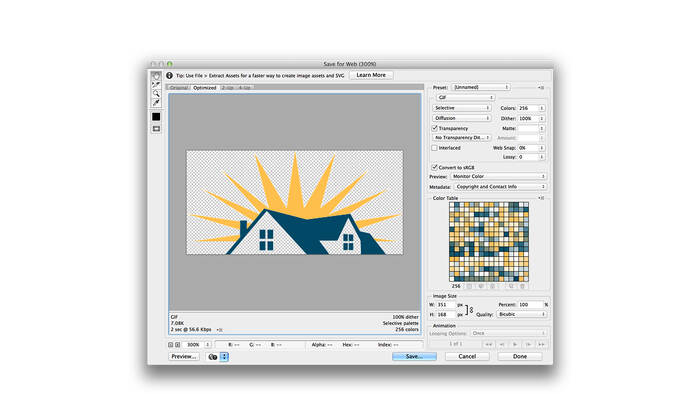Click the constrain proportions link icon
Viewport: 700px width, 394px height.
471,310
